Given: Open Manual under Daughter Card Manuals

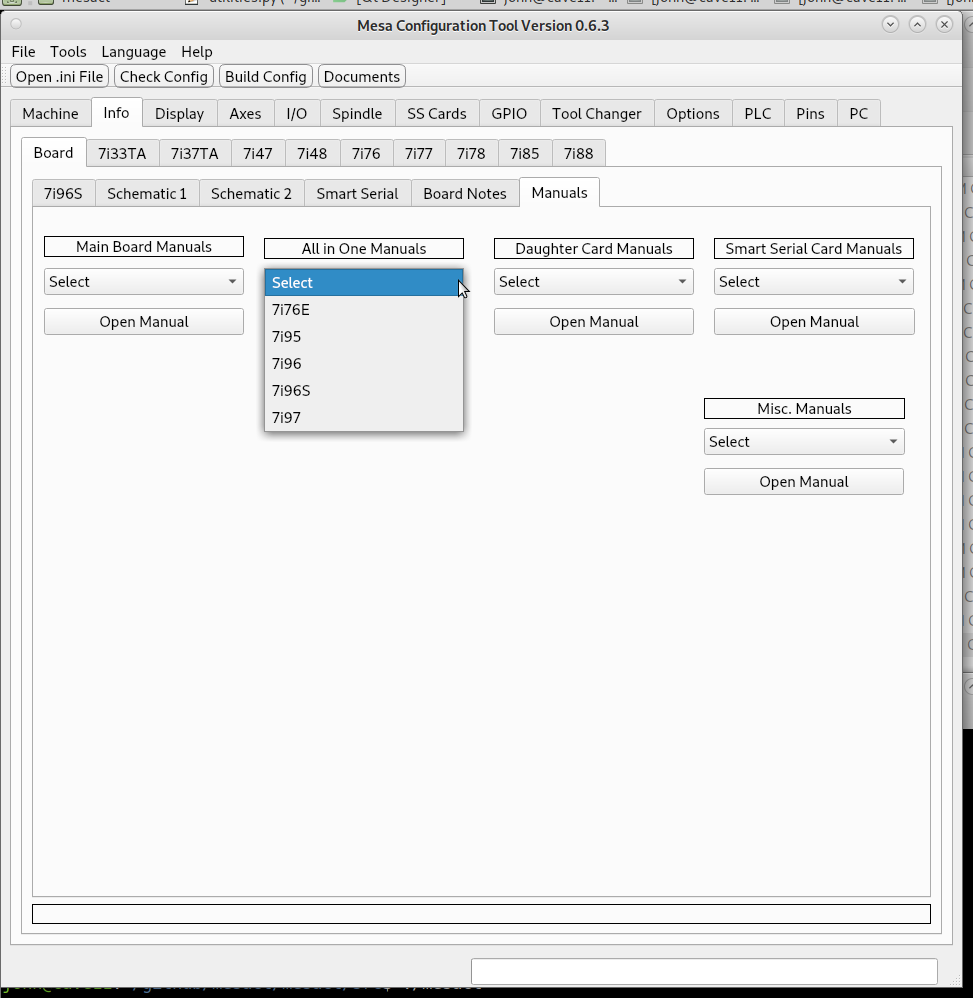Looking at the screenshot, I should (594, 321).
